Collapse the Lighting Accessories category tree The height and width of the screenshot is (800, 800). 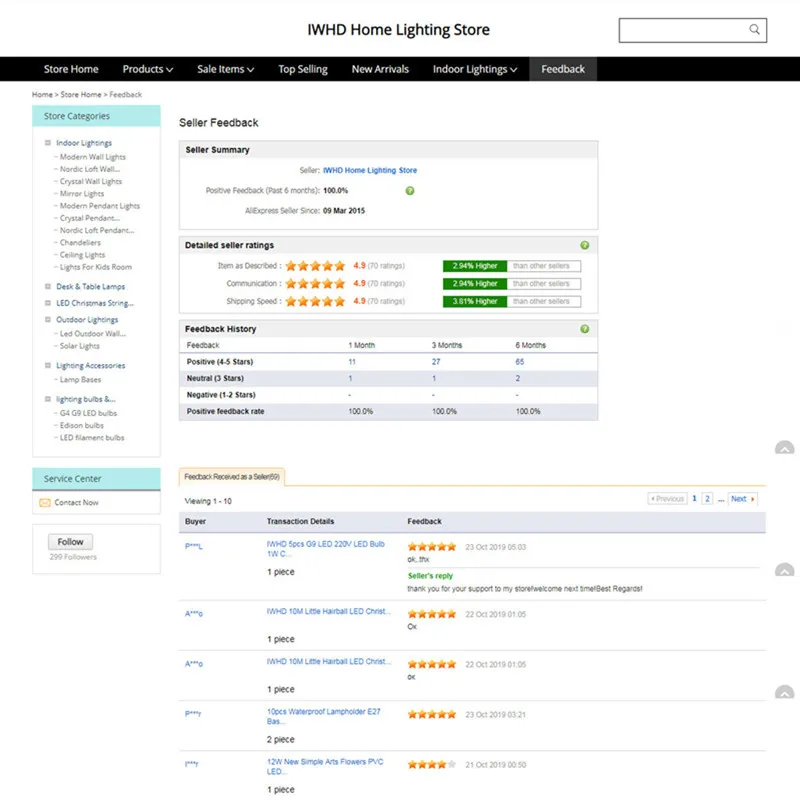point(48,365)
